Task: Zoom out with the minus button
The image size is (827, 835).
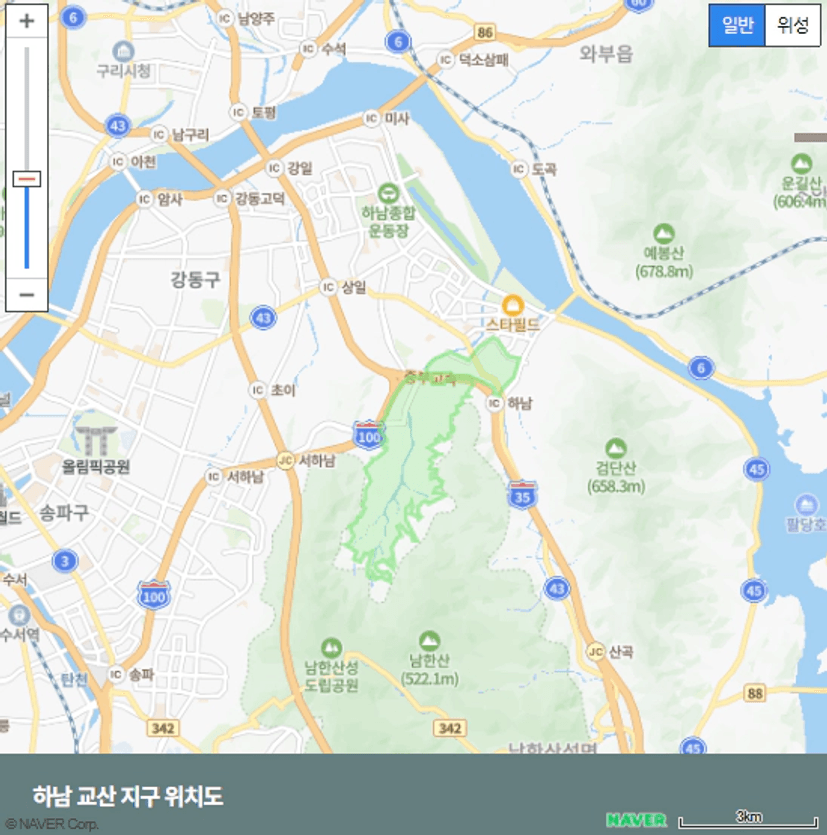Action: 27,294
